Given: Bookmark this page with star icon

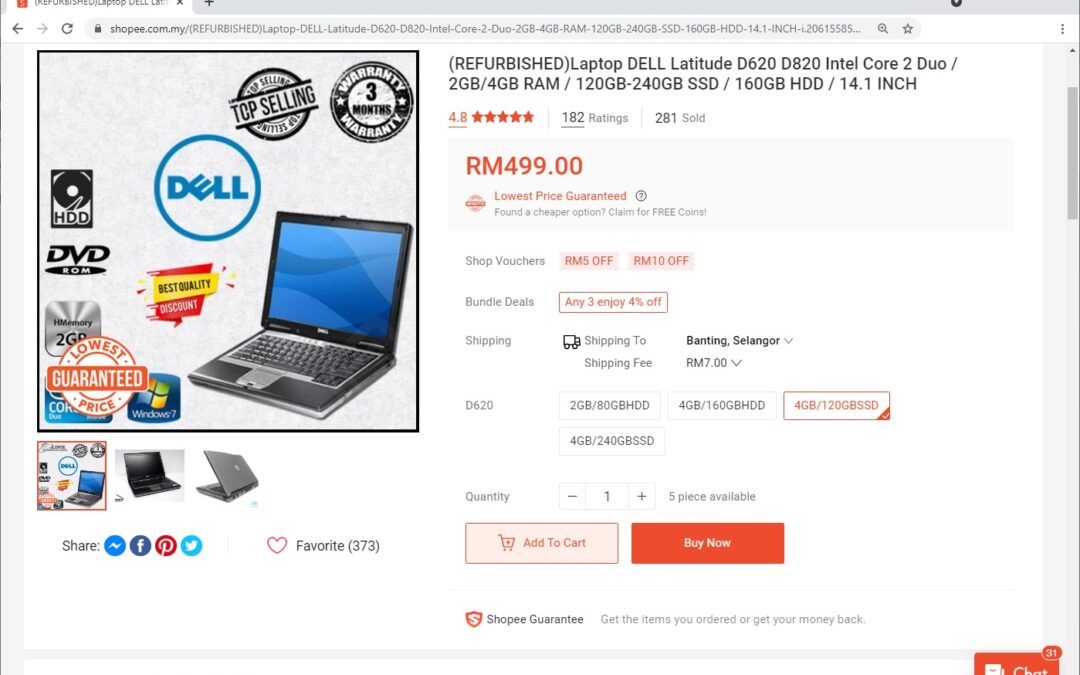Looking at the screenshot, I should (908, 29).
